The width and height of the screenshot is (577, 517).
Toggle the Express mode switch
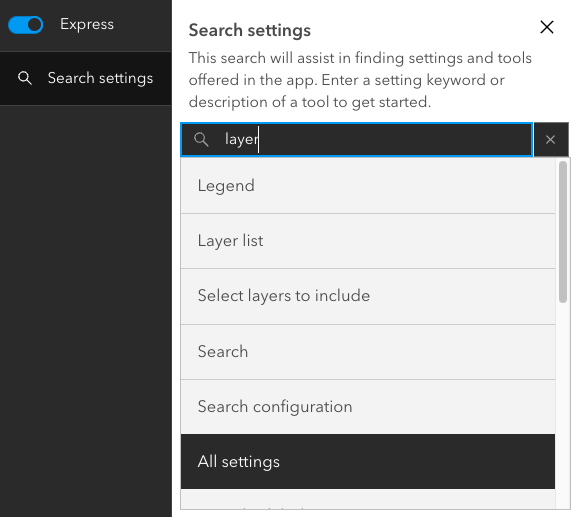(x=25, y=25)
